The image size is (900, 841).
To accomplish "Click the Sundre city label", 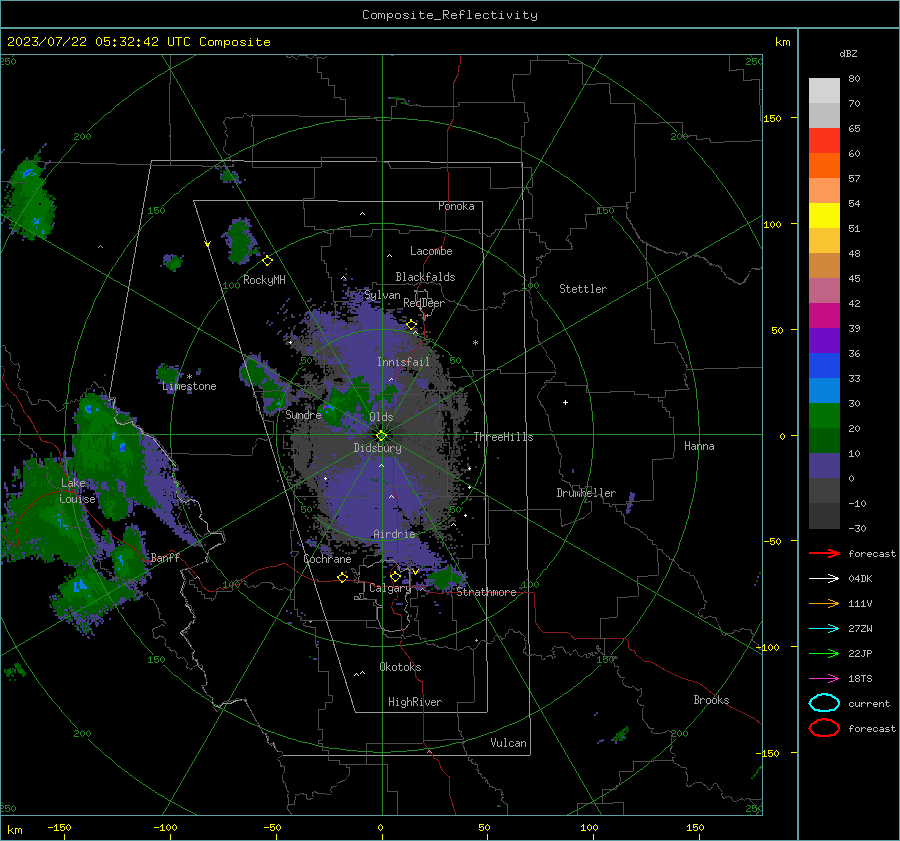I will pyautogui.click(x=303, y=414).
